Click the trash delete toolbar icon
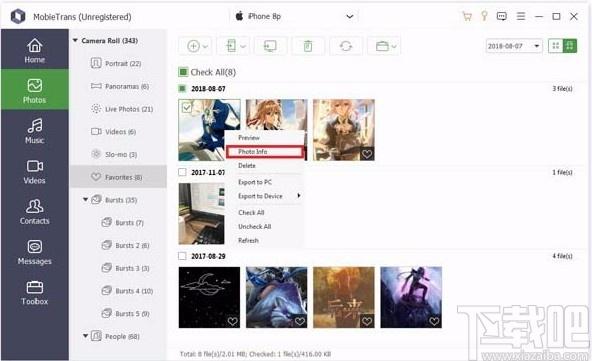592x361 pixels. [308, 46]
